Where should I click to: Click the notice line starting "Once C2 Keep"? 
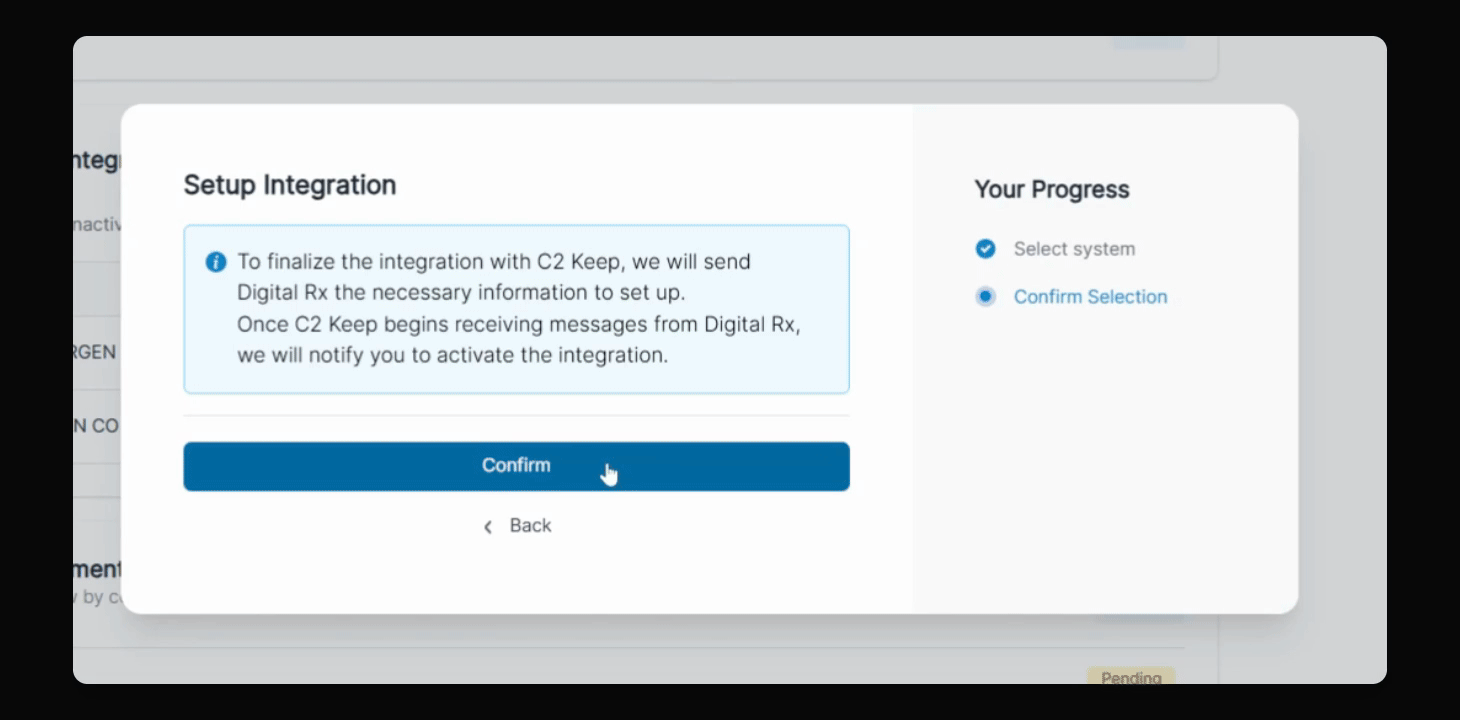(518, 324)
